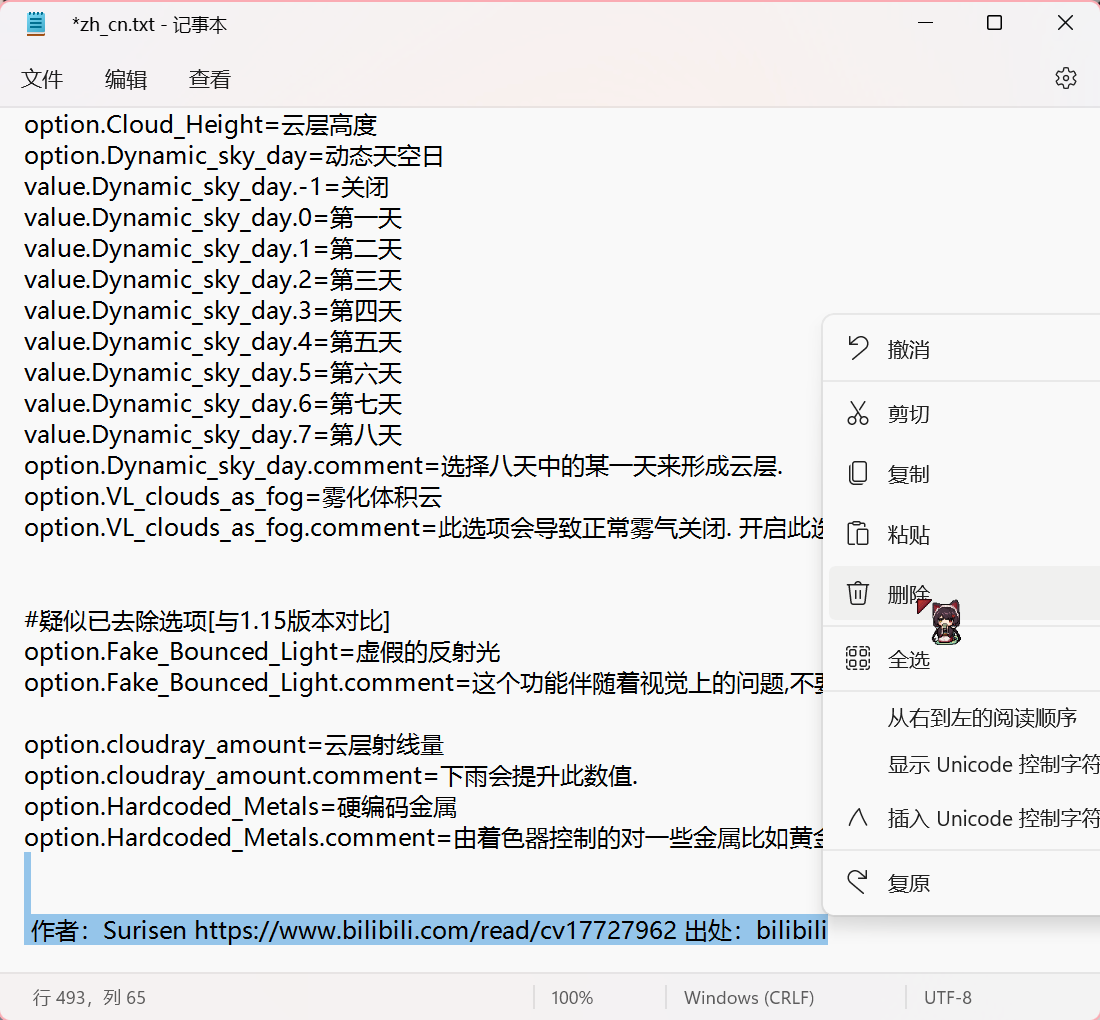The height and width of the screenshot is (1020, 1100).
Task: Choose 撤消 in the context menu
Action: click(964, 349)
